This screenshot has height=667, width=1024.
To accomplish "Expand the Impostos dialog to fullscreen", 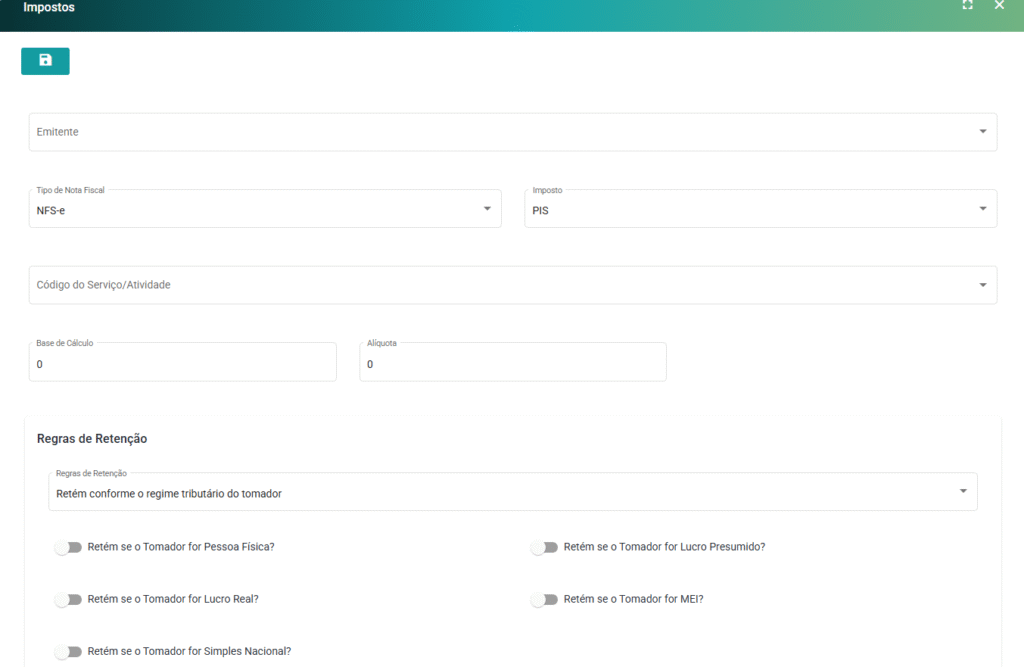I will click(x=967, y=6).
